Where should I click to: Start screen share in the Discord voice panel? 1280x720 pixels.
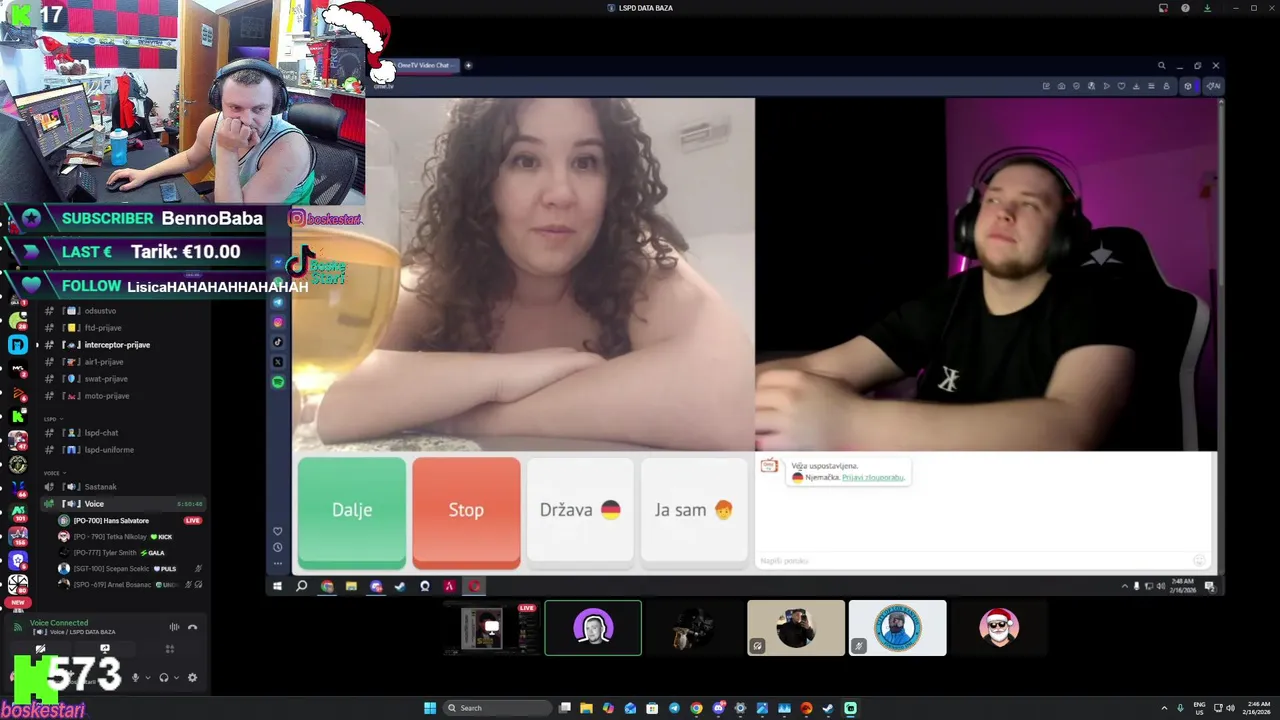point(104,649)
